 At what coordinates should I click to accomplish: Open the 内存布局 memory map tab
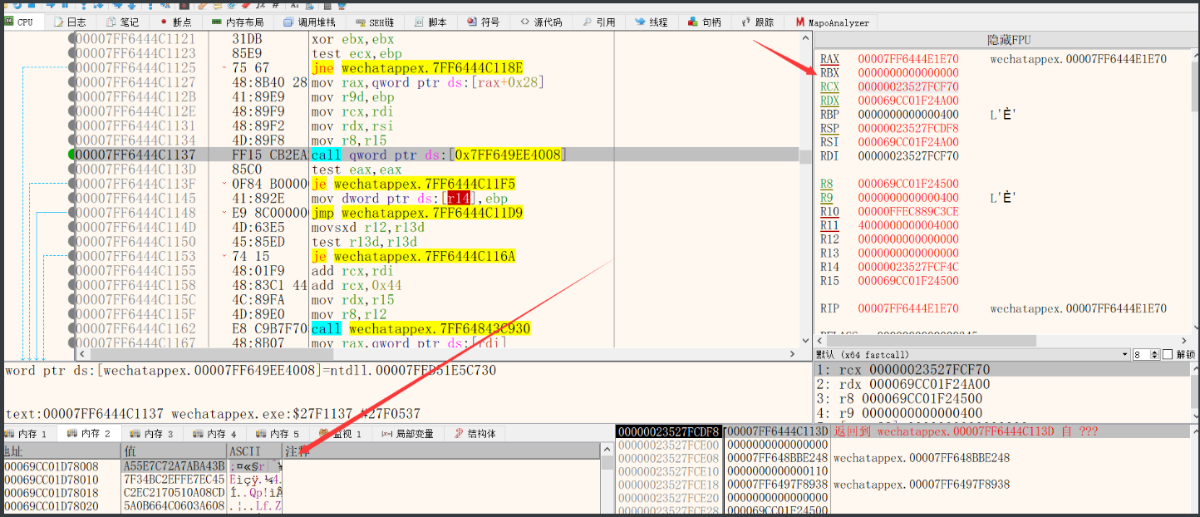[x=238, y=21]
